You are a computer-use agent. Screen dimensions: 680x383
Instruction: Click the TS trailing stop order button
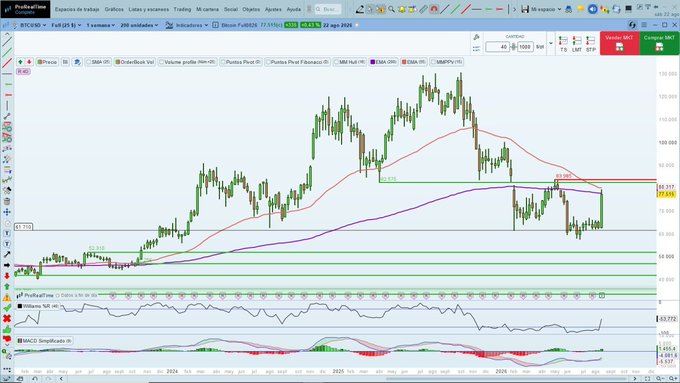[x=563, y=44]
